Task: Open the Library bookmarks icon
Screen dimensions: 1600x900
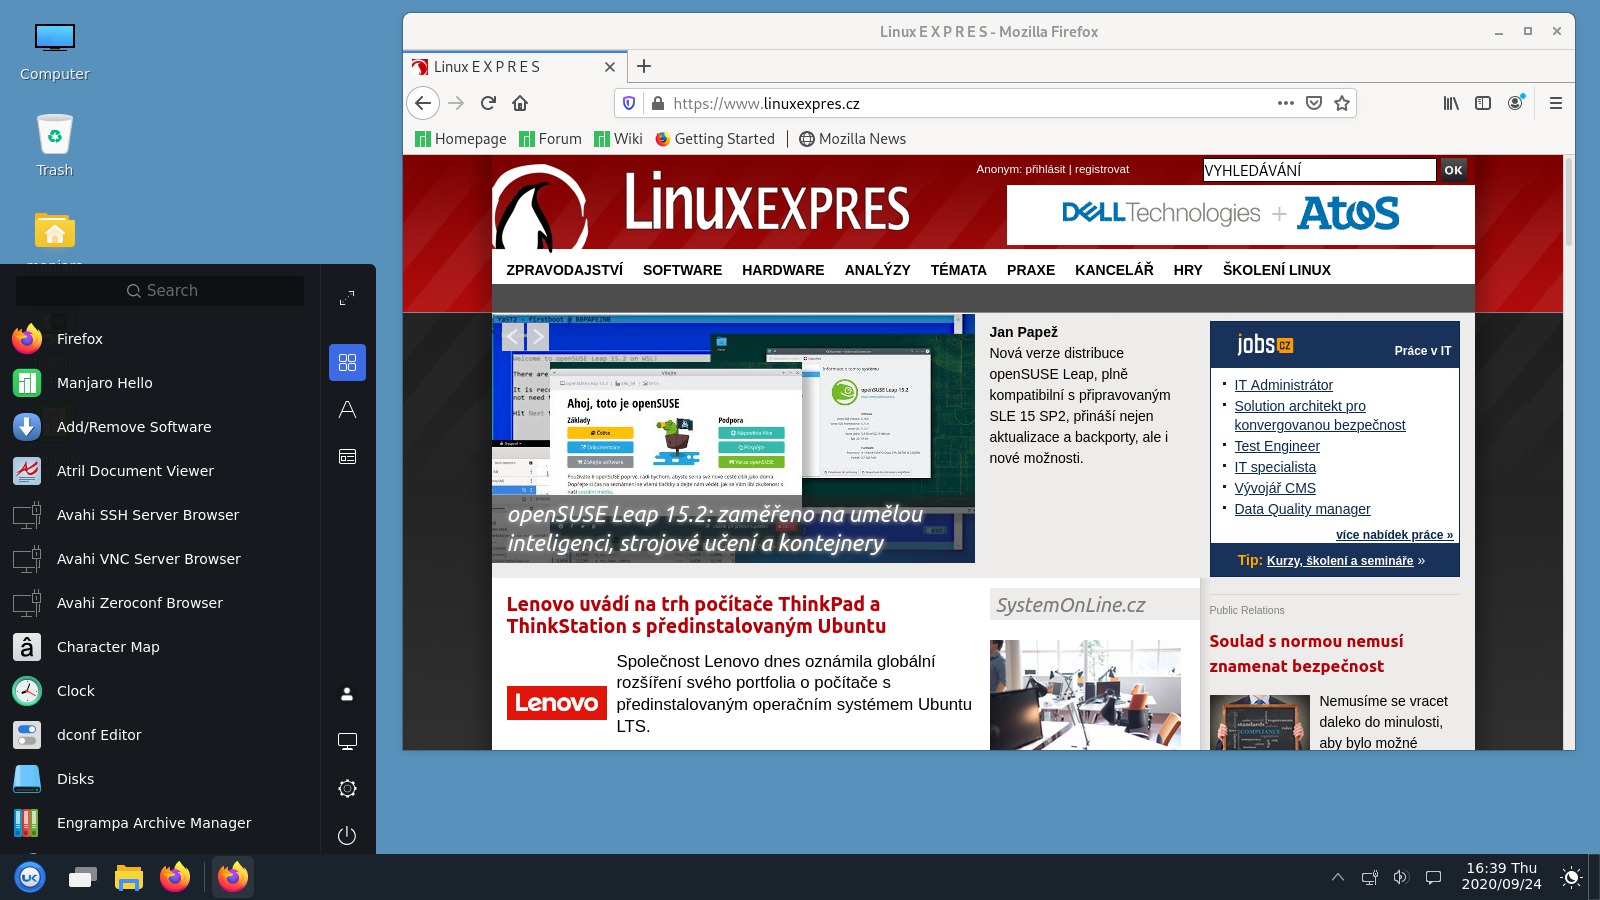Action: [x=1451, y=103]
